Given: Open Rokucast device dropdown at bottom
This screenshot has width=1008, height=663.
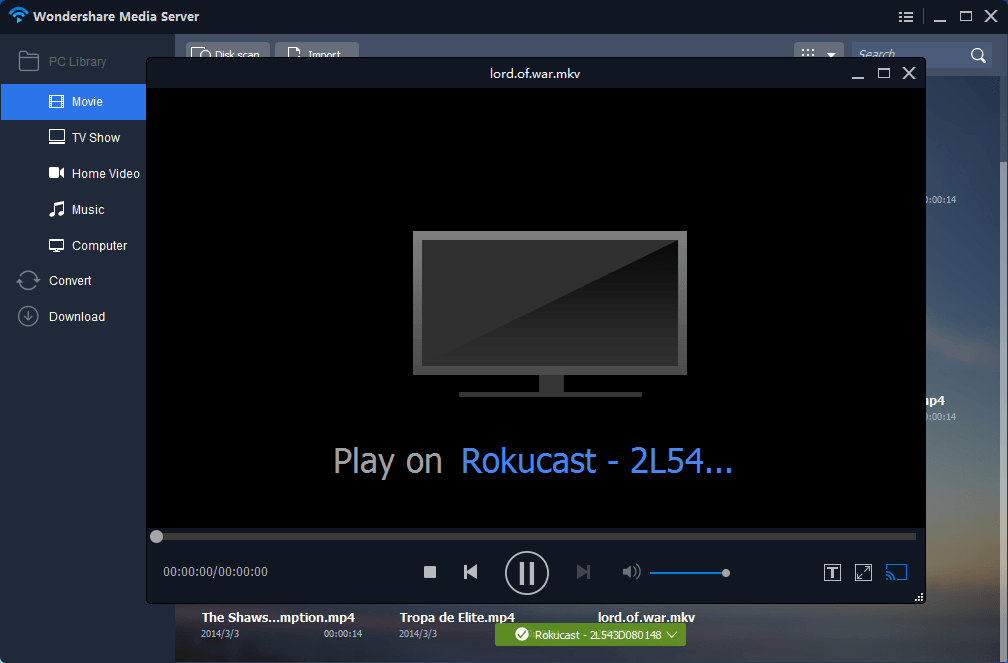Looking at the screenshot, I should coord(590,635).
